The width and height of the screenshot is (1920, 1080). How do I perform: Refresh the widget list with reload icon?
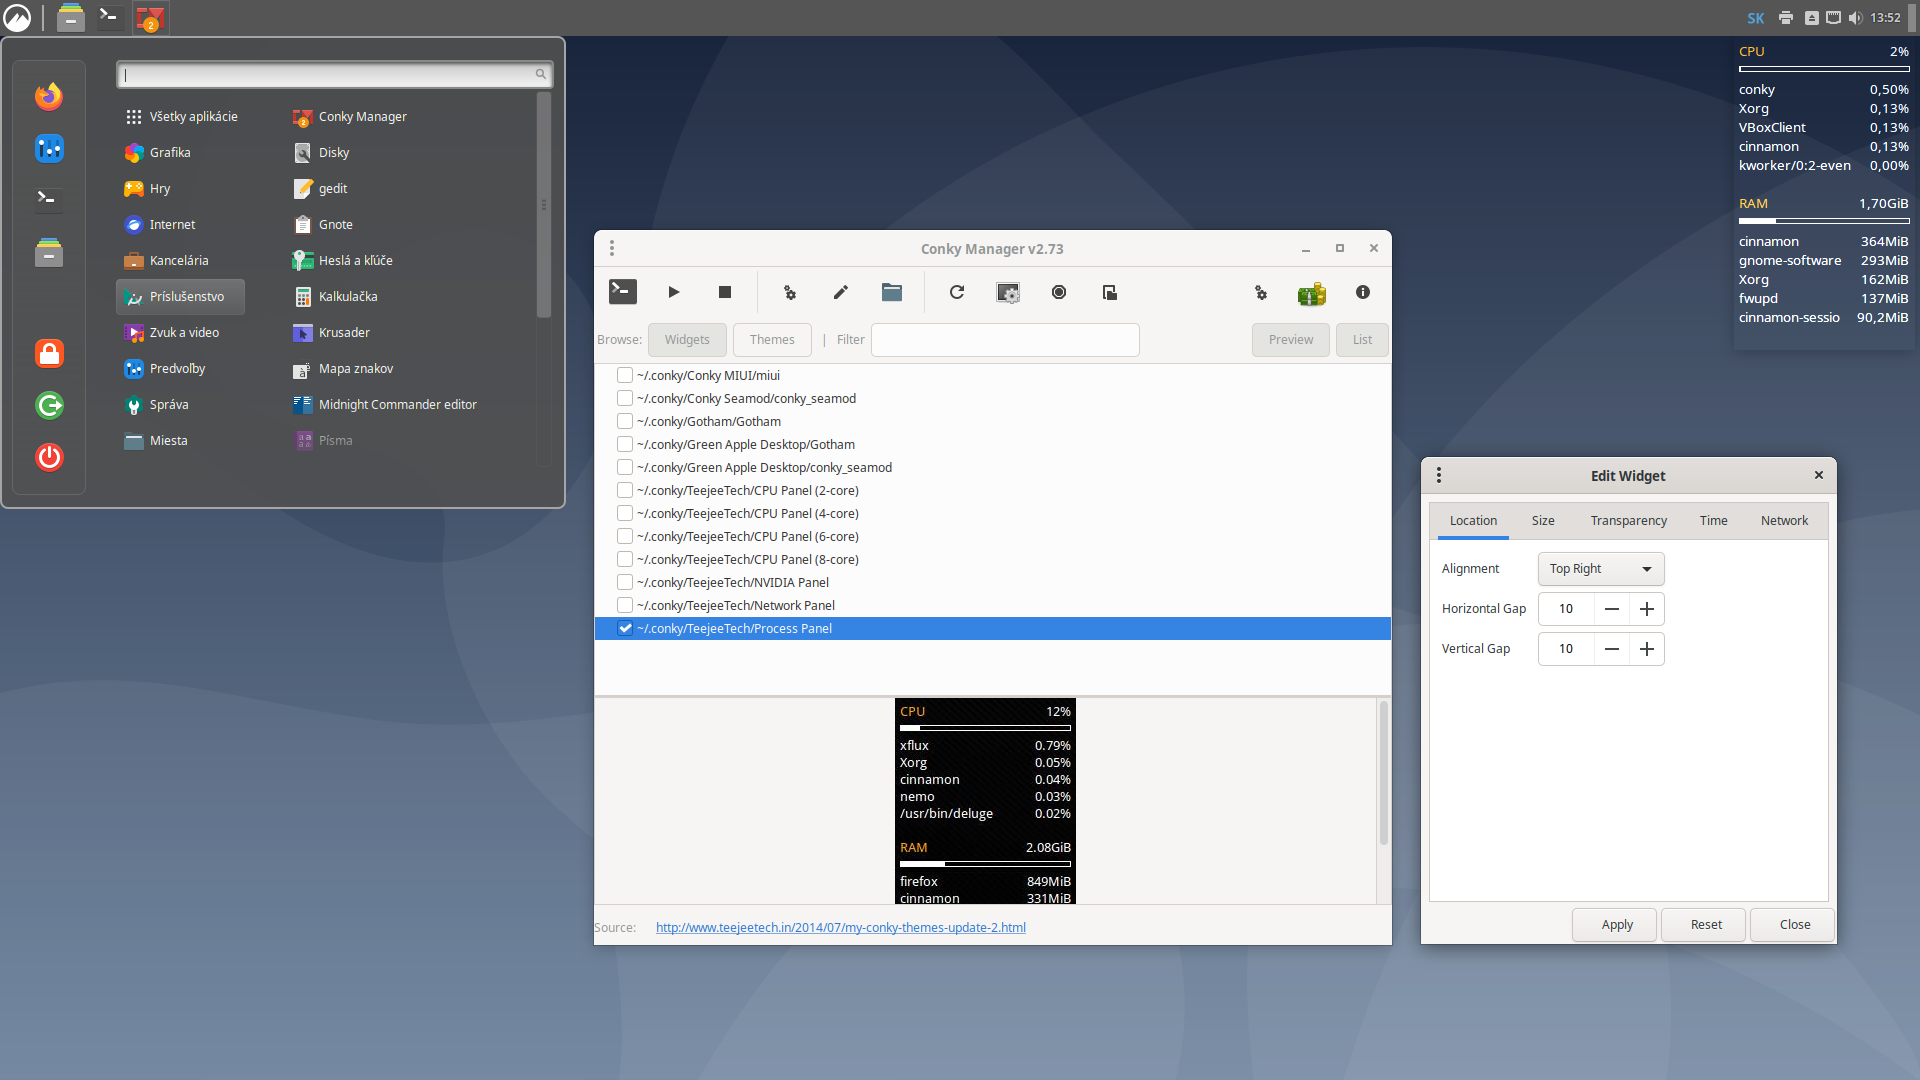[957, 292]
